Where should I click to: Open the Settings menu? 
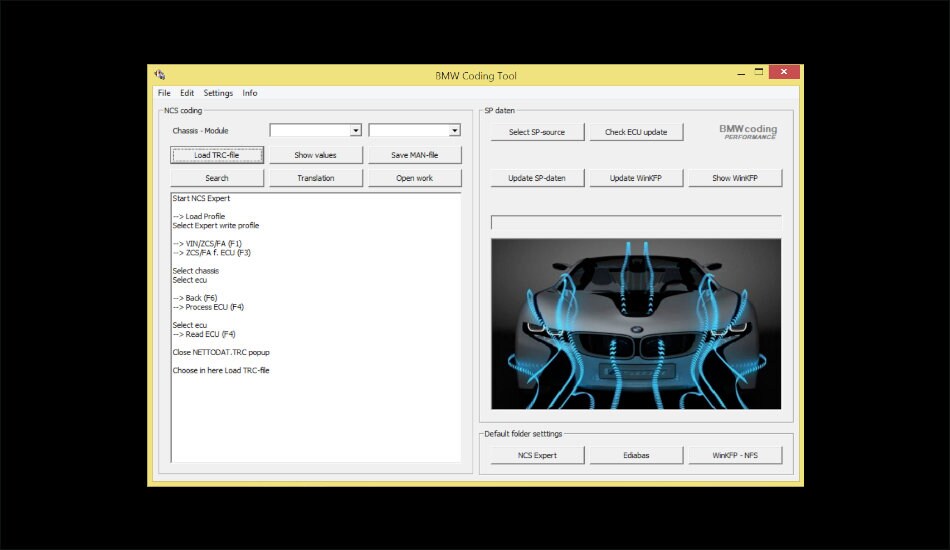click(x=218, y=93)
